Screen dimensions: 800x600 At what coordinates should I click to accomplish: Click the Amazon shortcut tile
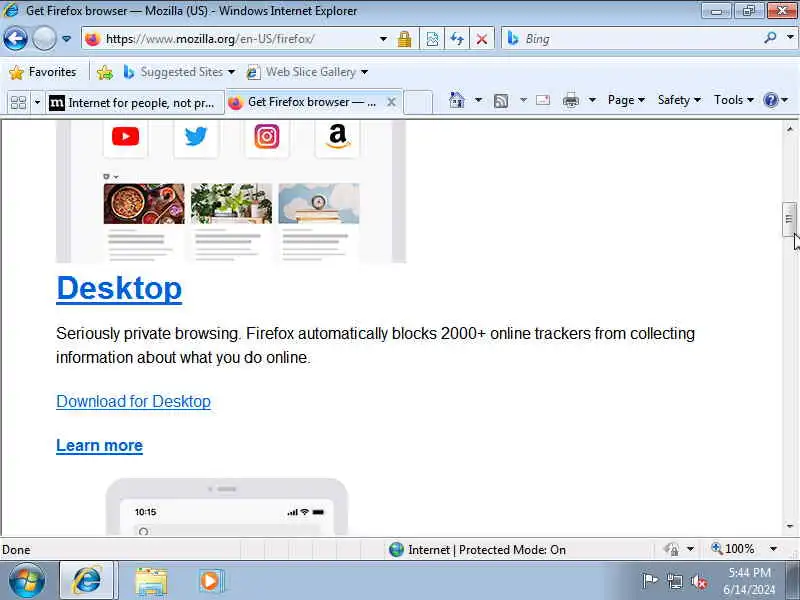338,137
